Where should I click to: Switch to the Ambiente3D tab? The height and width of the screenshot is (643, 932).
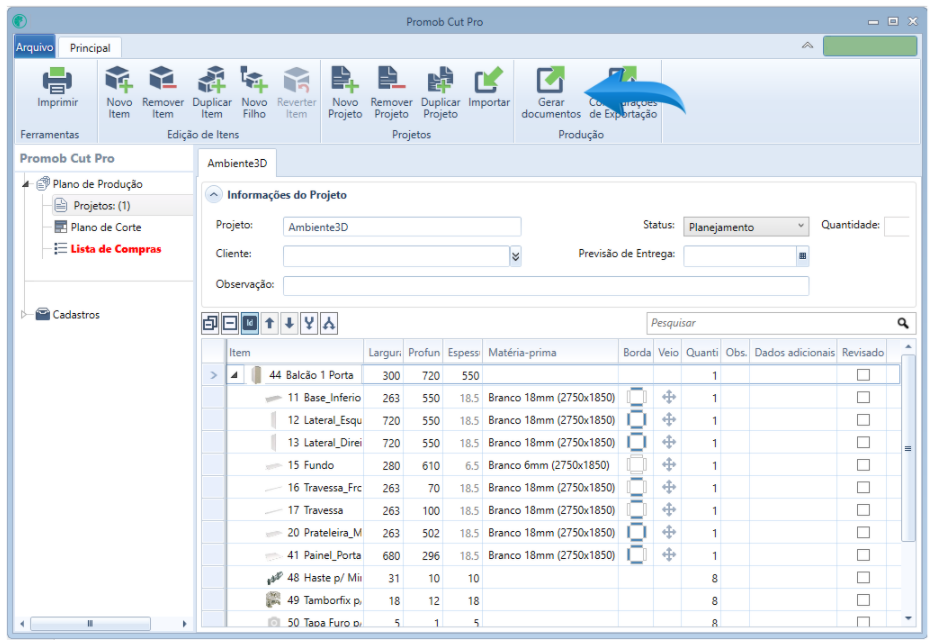[x=237, y=163]
